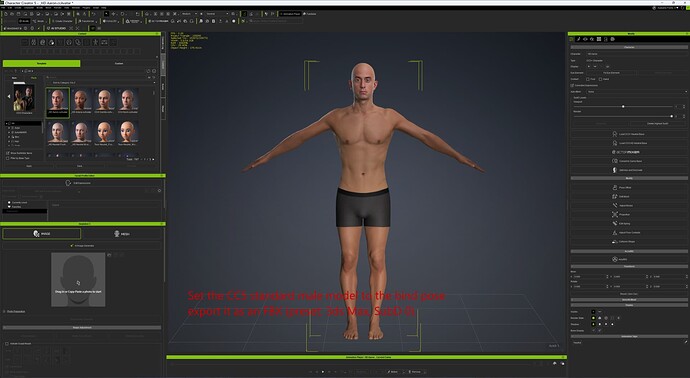Toggle the Hand contact checkbox
Screen dimensions: 690x378
pyautogui.click(x=600, y=79)
